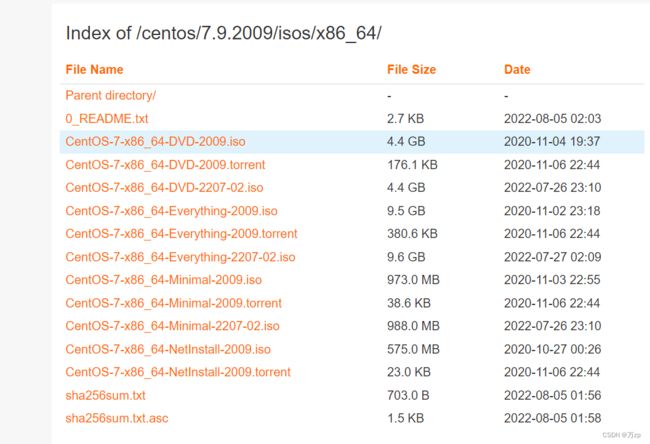The image size is (650, 444).
Task: Click CentOS-7-x86_64-NetInstall-2009.iso link
Action: point(168,349)
